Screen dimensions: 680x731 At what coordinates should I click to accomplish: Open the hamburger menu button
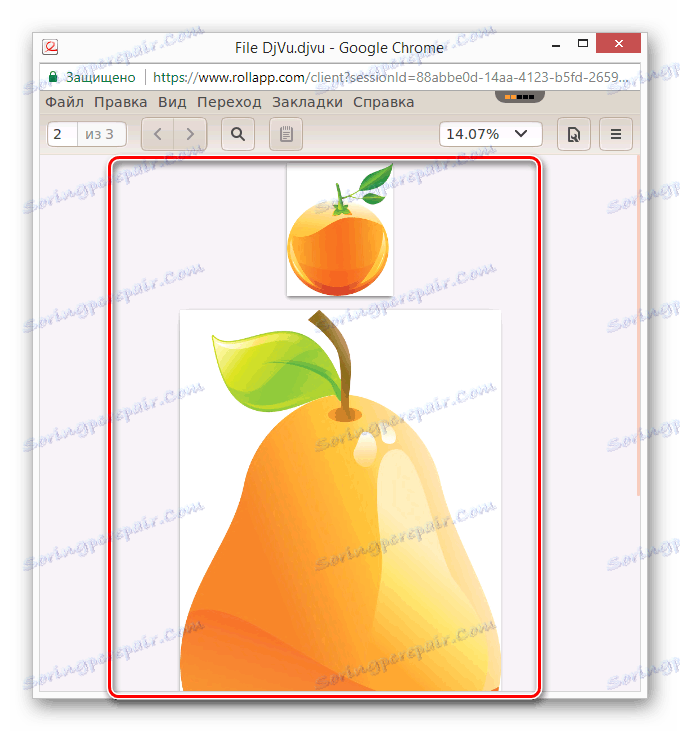coord(615,134)
